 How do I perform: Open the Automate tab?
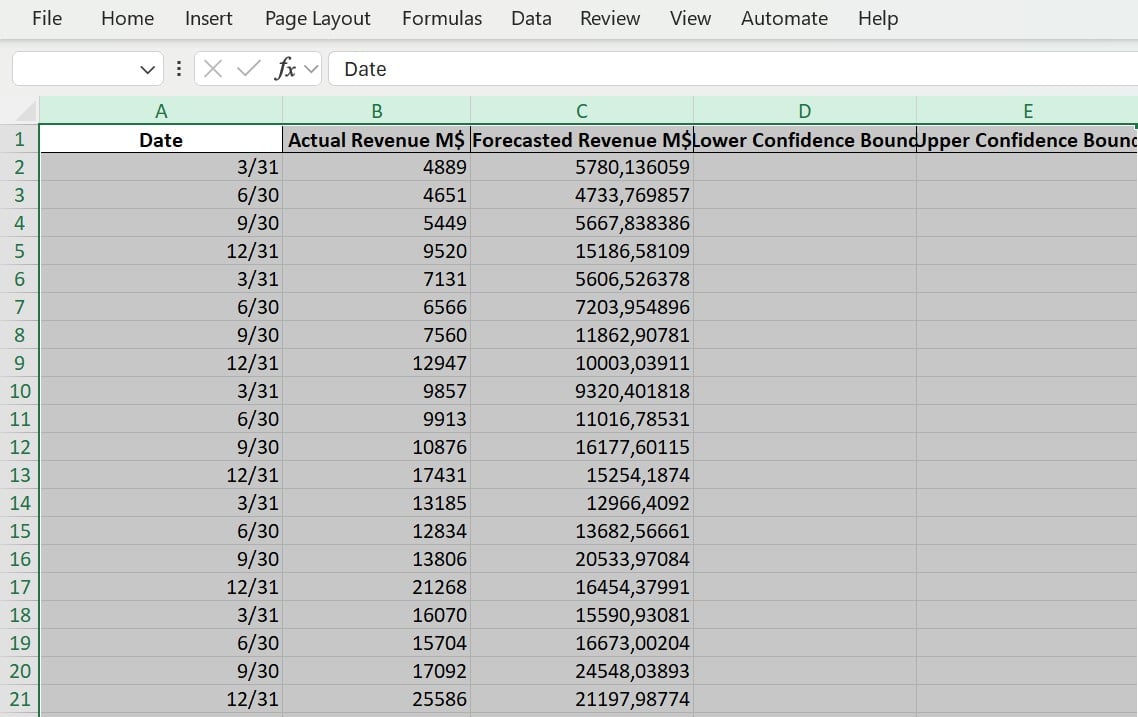pyautogui.click(x=784, y=18)
